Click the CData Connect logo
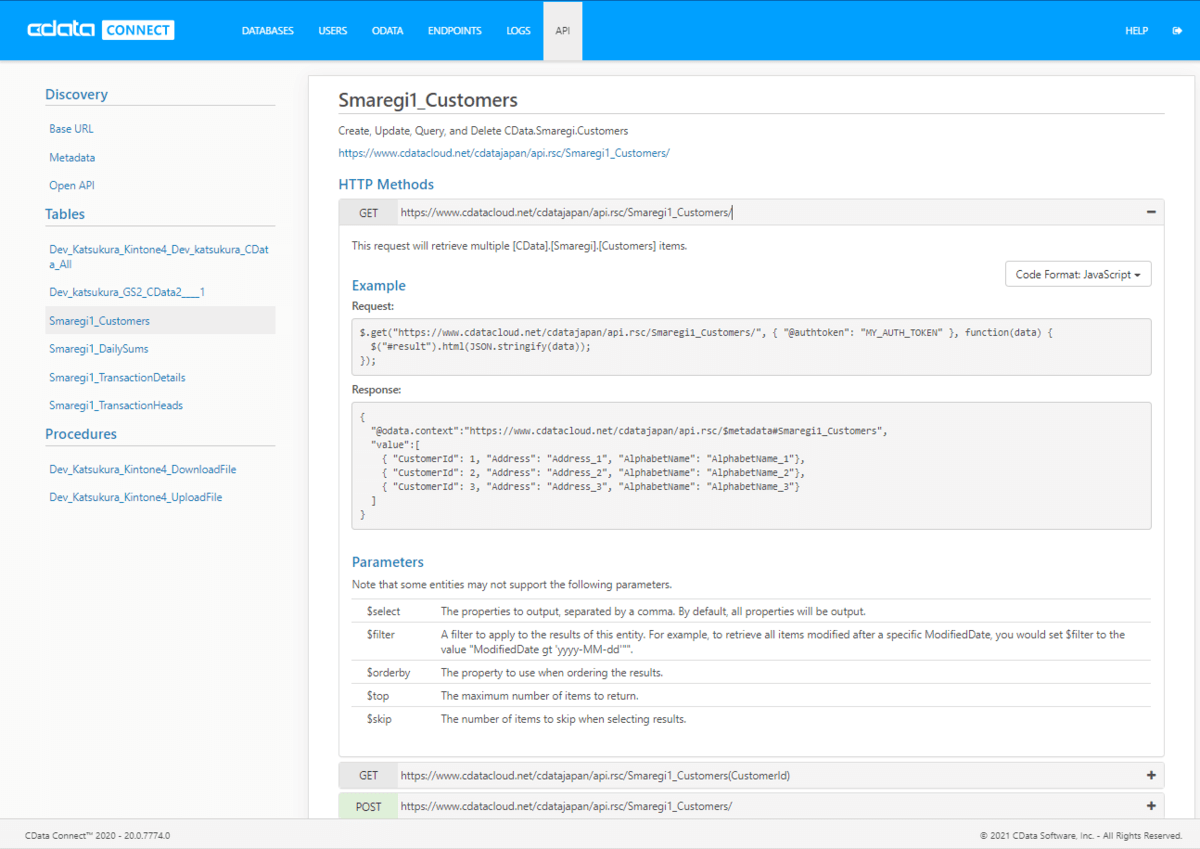The height and width of the screenshot is (849, 1200). pyautogui.click(x=101, y=30)
